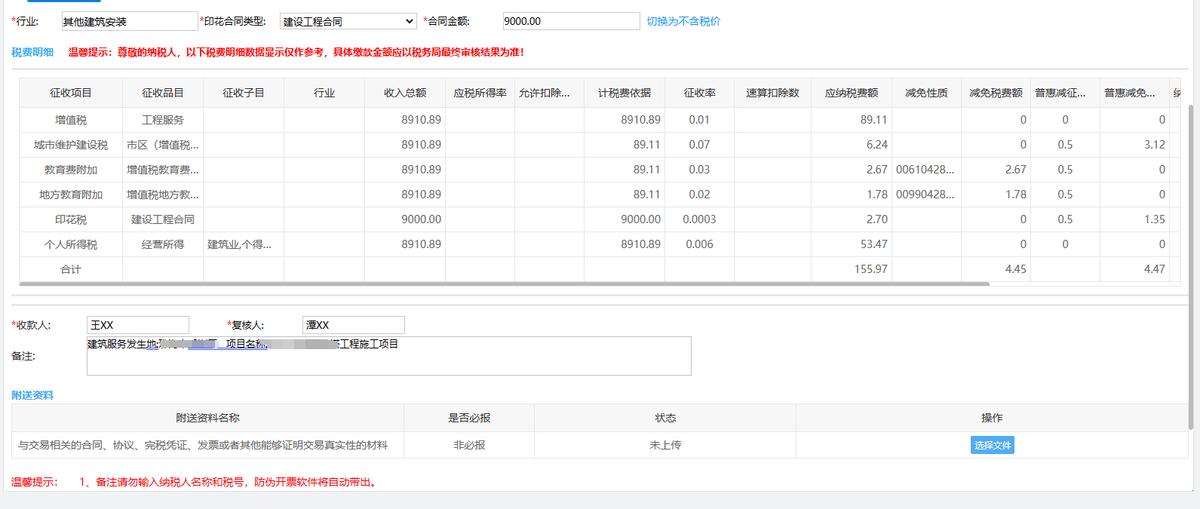Click the 00610428 减免性质 code cell

click(x=926, y=170)
